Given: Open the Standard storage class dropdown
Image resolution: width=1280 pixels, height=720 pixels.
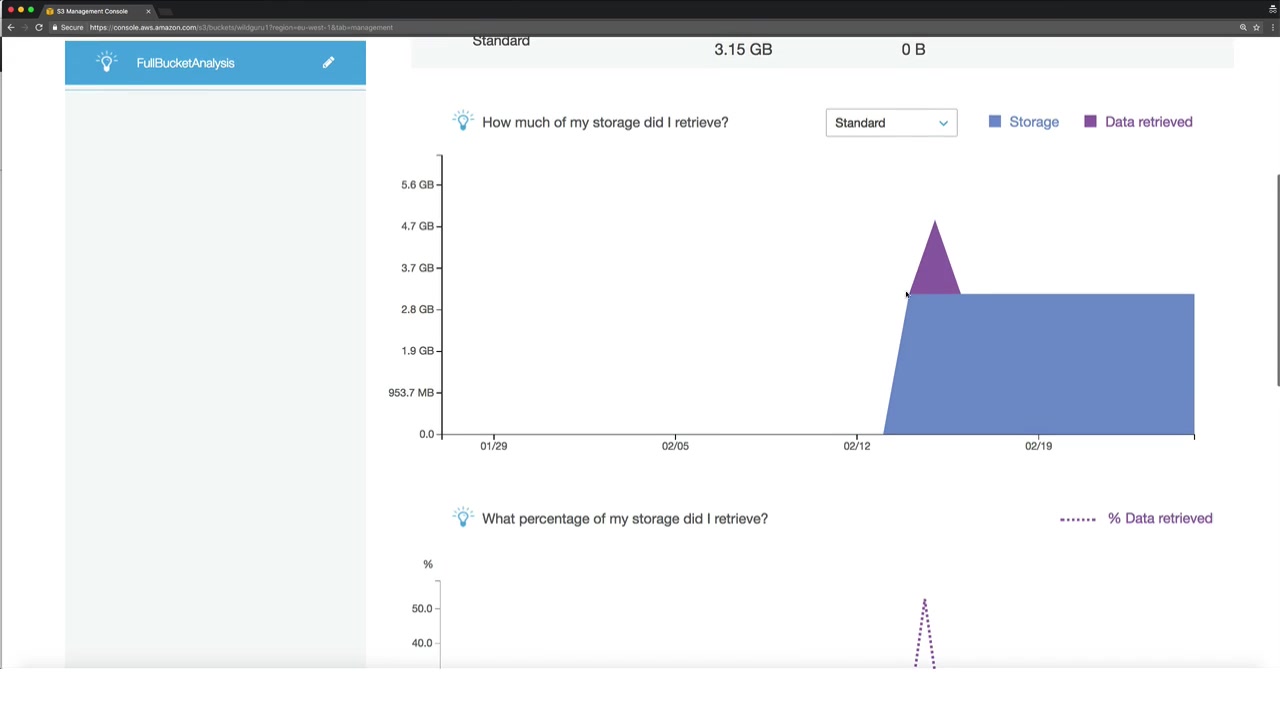Looking at the screenshot, I should point(891,123).
